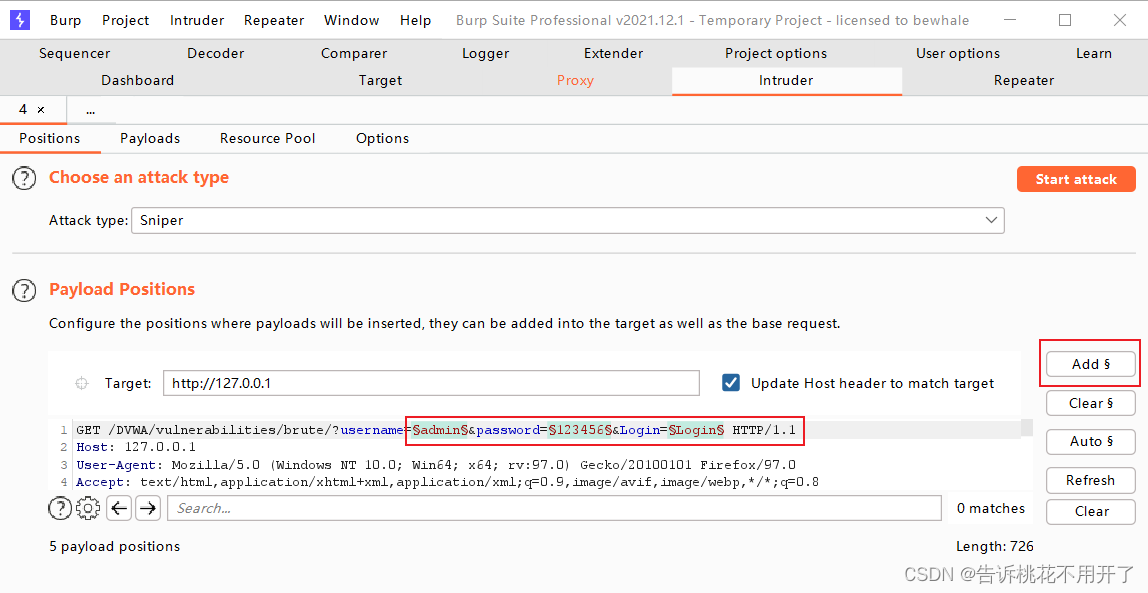Open the Help menu

coord(415,20)
